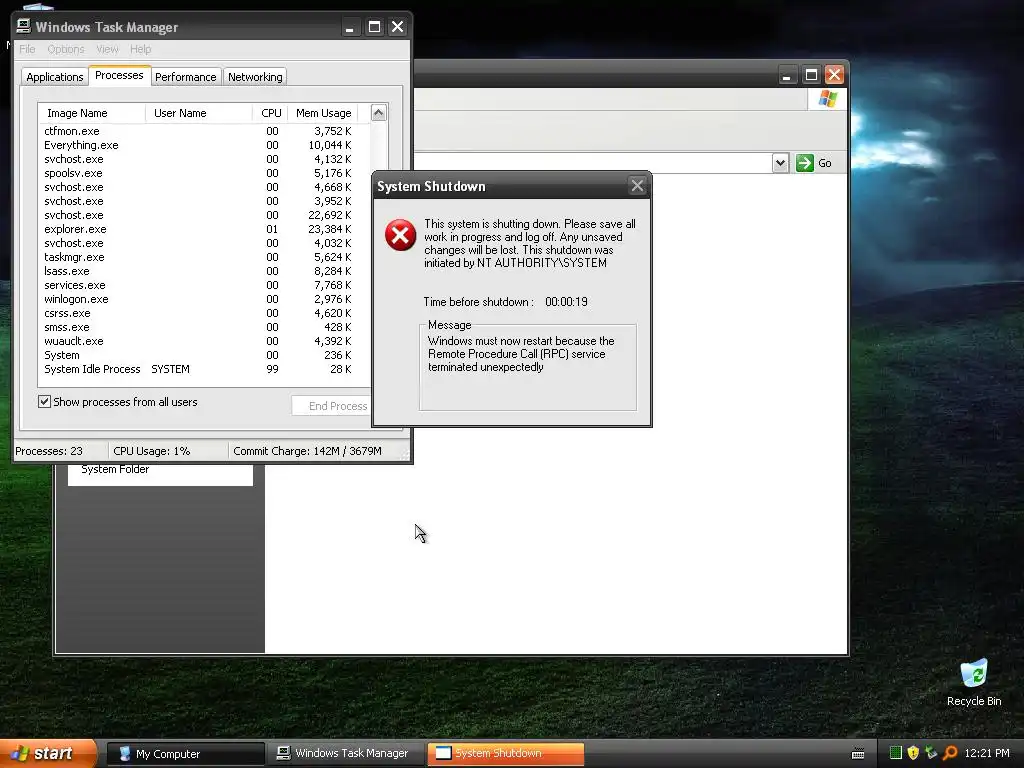The height and width of the screenshot is (768, 1024).
Task: Click the System Shutdown taskbar button
Action: point(505,754)
